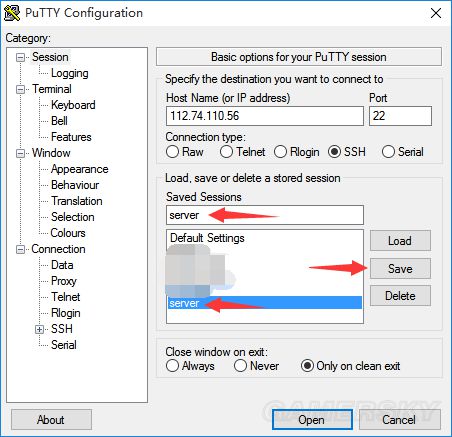
Task: Open the Translation category
Action: click(77, 201)
